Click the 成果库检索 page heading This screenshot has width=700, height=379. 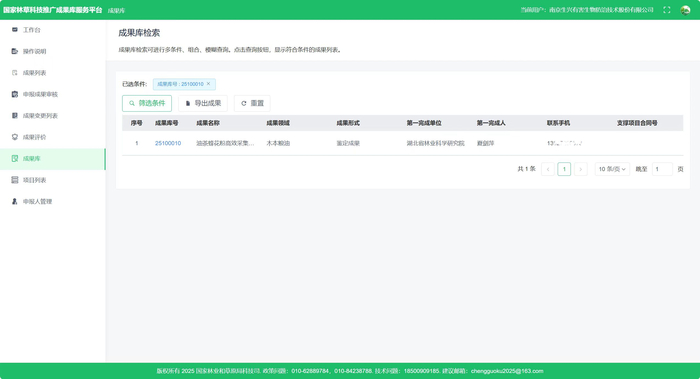point(139,33)
